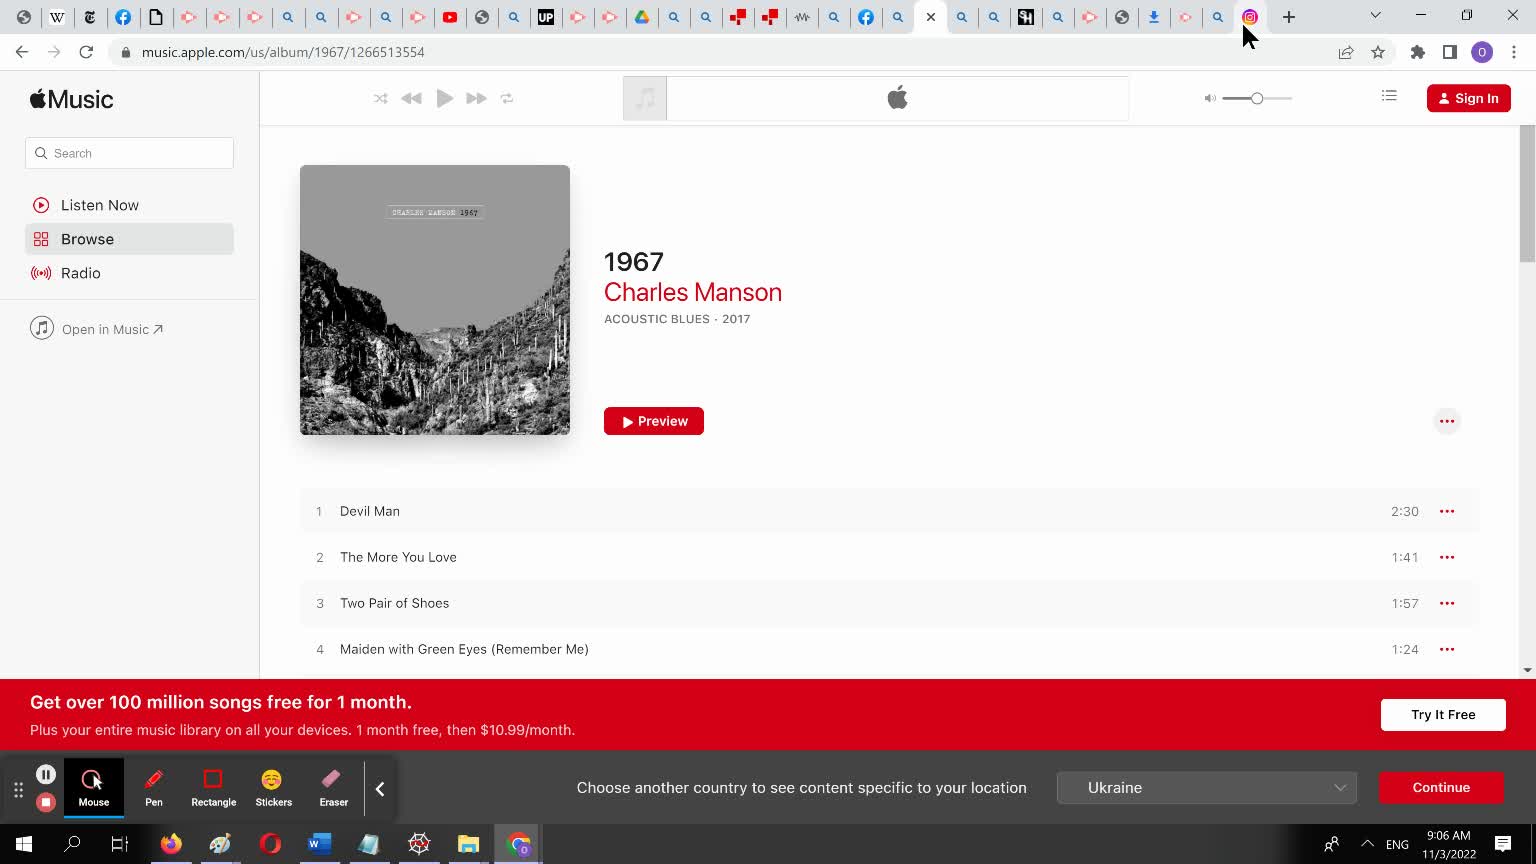Skip to previous track button

tap(411, 98)
